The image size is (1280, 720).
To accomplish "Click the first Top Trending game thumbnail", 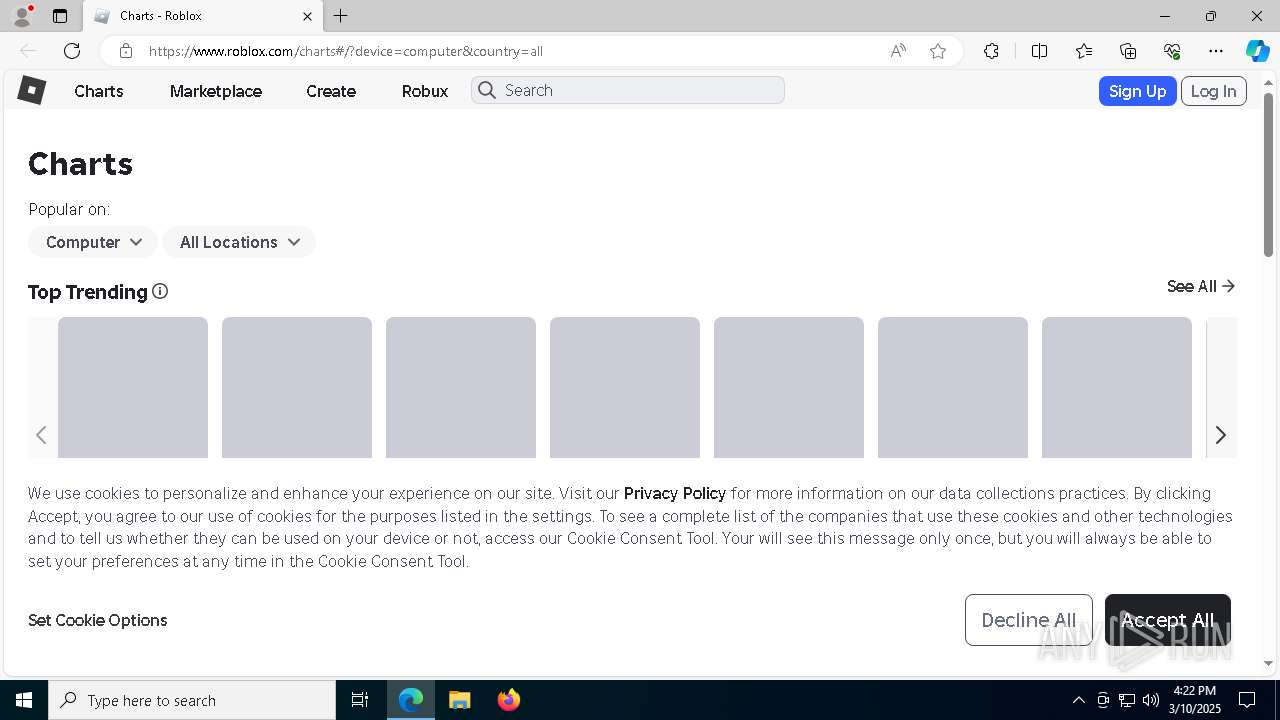I will coord(133,388).
